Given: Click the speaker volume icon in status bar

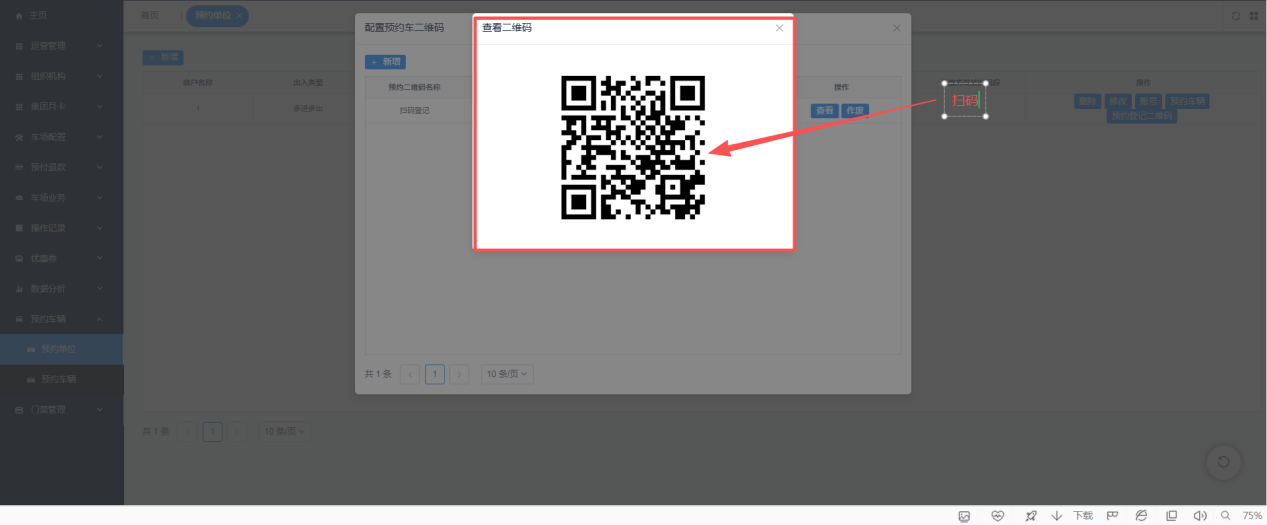Looking at the screenshot, I should [1200, 516].
